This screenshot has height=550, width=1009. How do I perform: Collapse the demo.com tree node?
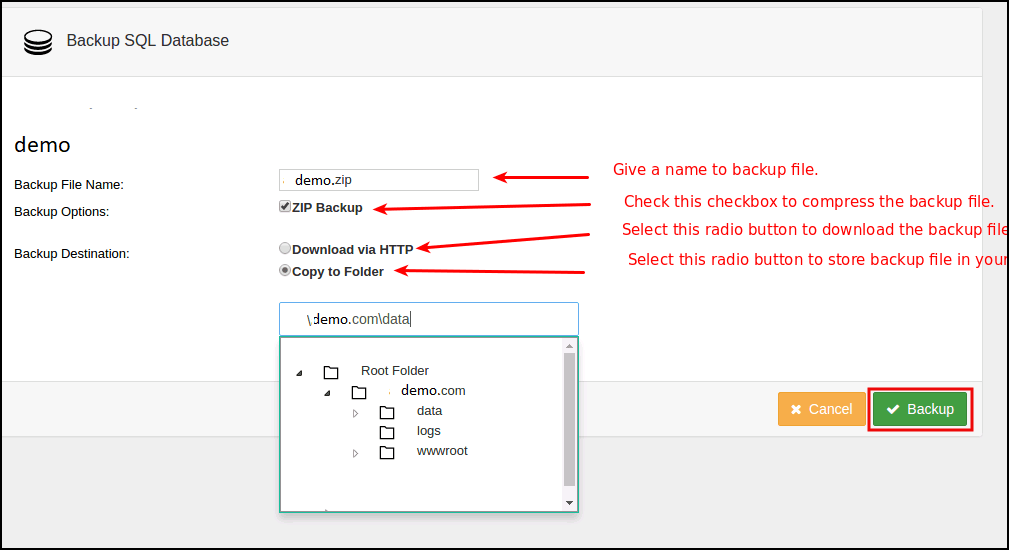(x=327, y=393)
